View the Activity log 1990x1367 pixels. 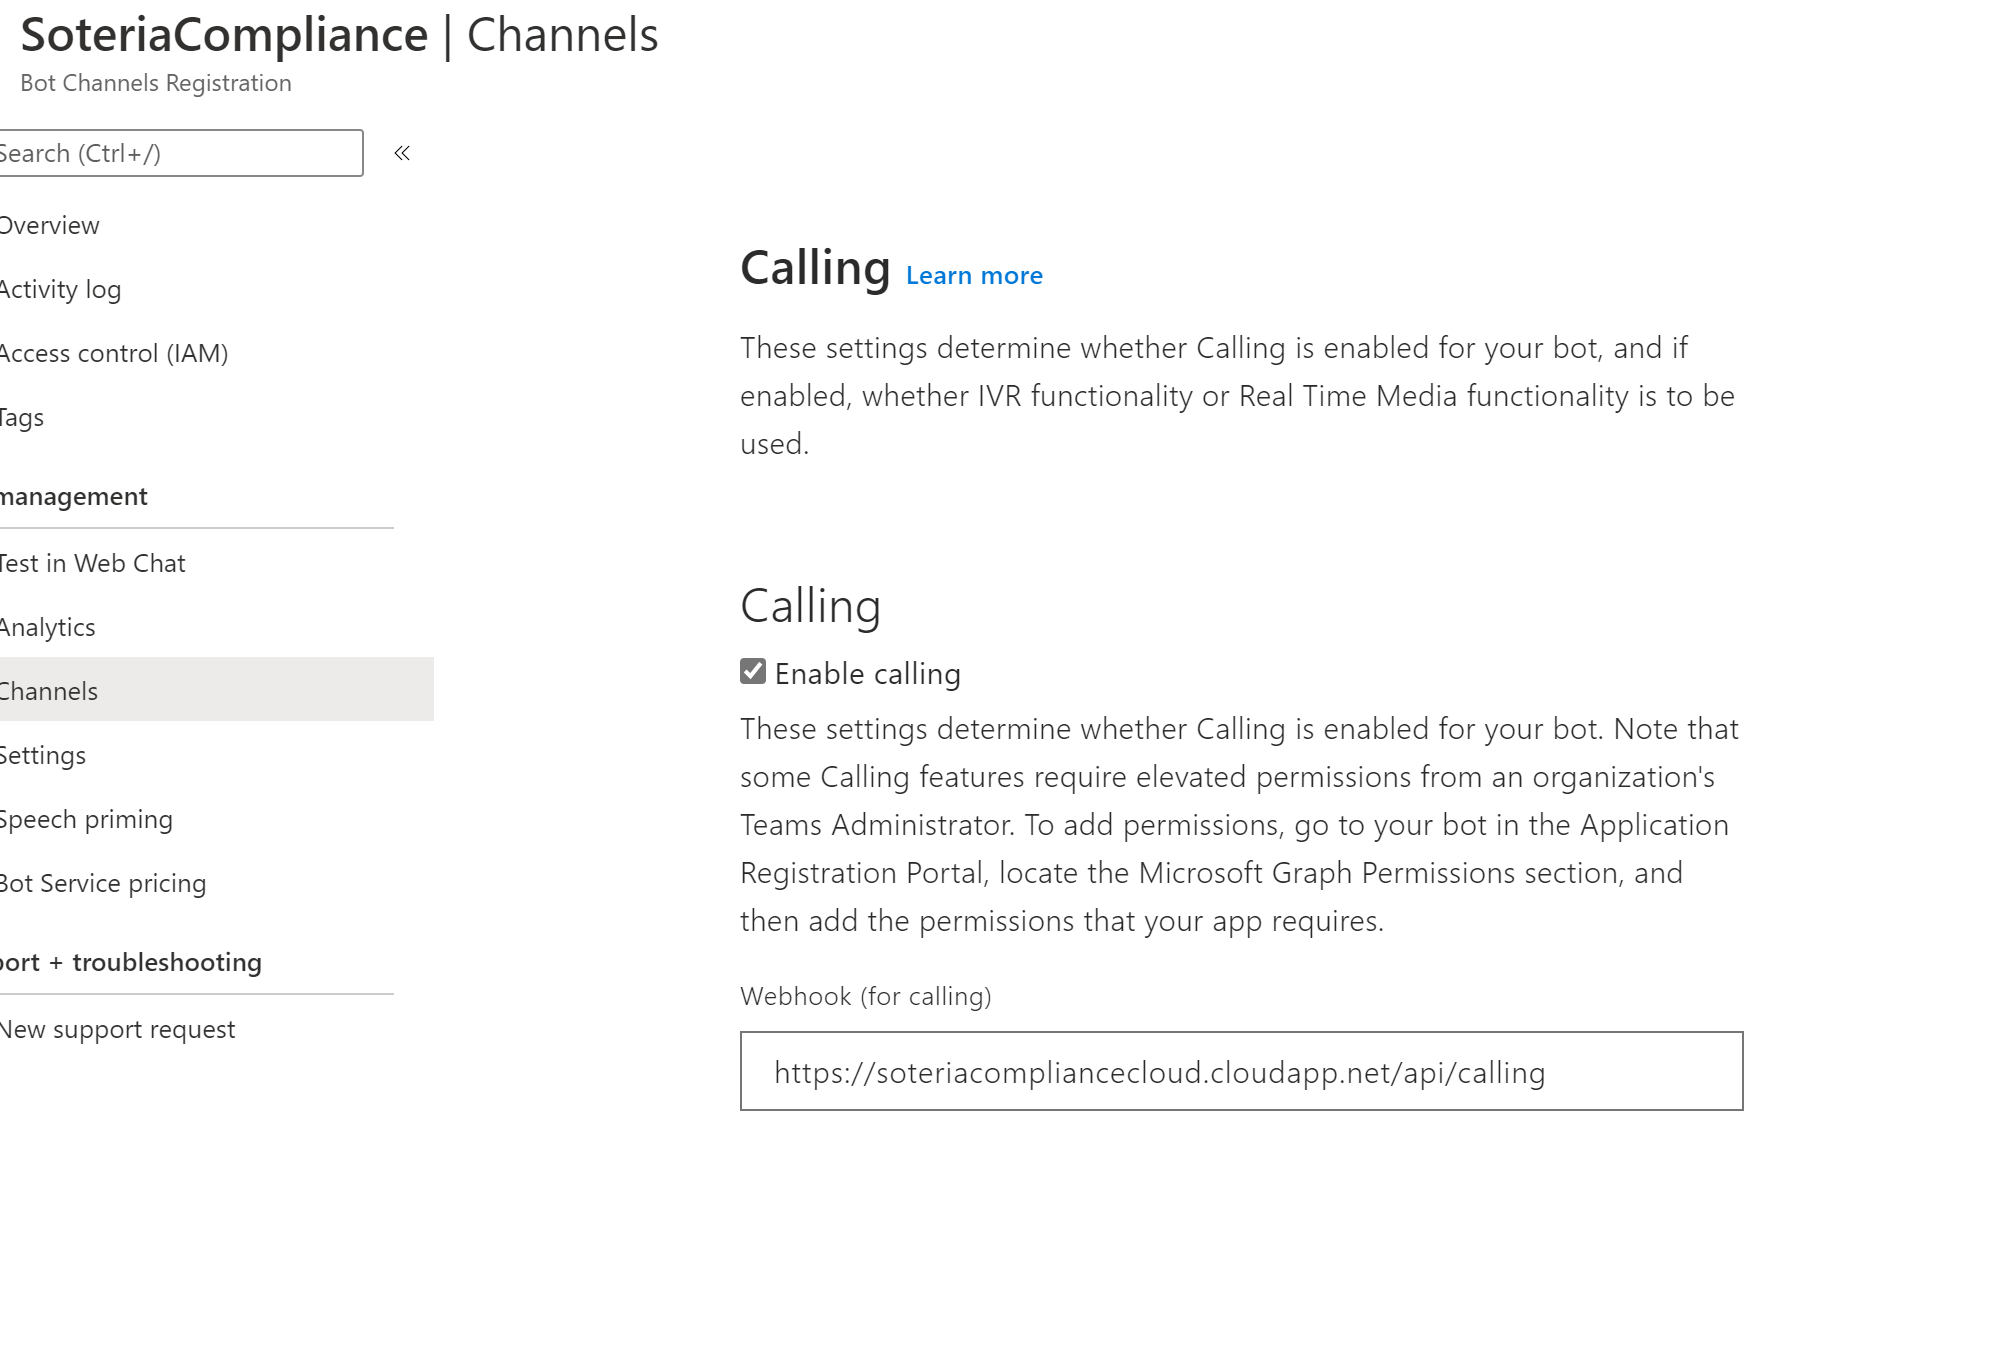pos(60,289)
